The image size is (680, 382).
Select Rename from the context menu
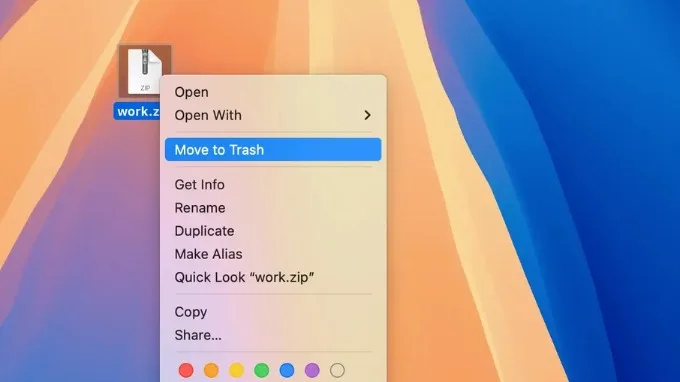(273, 208)
